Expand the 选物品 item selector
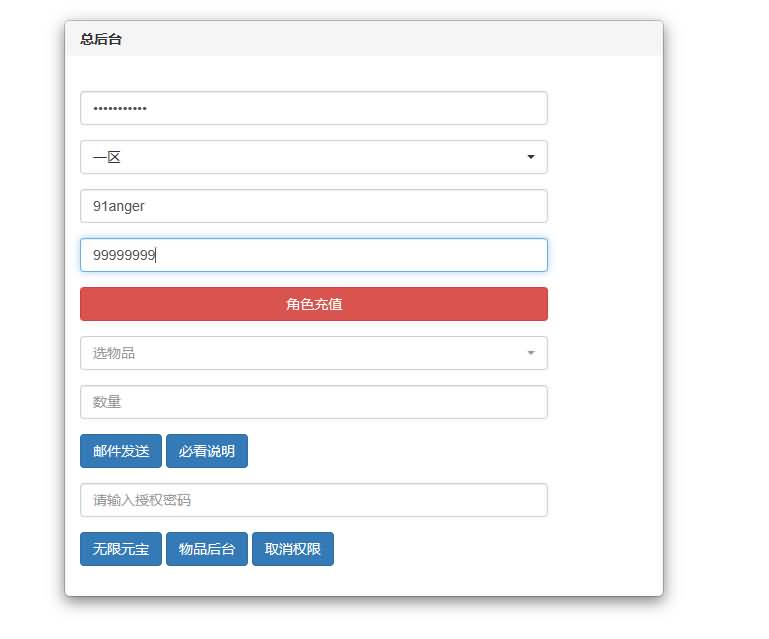769x639 pixels. point(313,353)
